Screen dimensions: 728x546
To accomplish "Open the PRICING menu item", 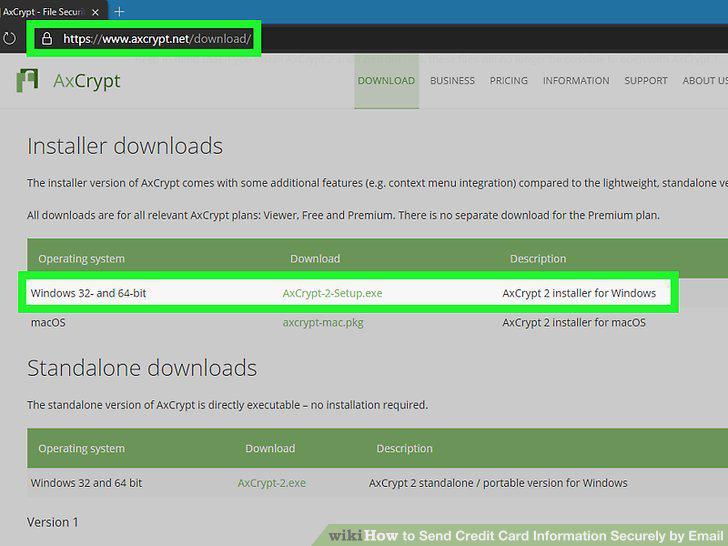I will tap(508, 81).
